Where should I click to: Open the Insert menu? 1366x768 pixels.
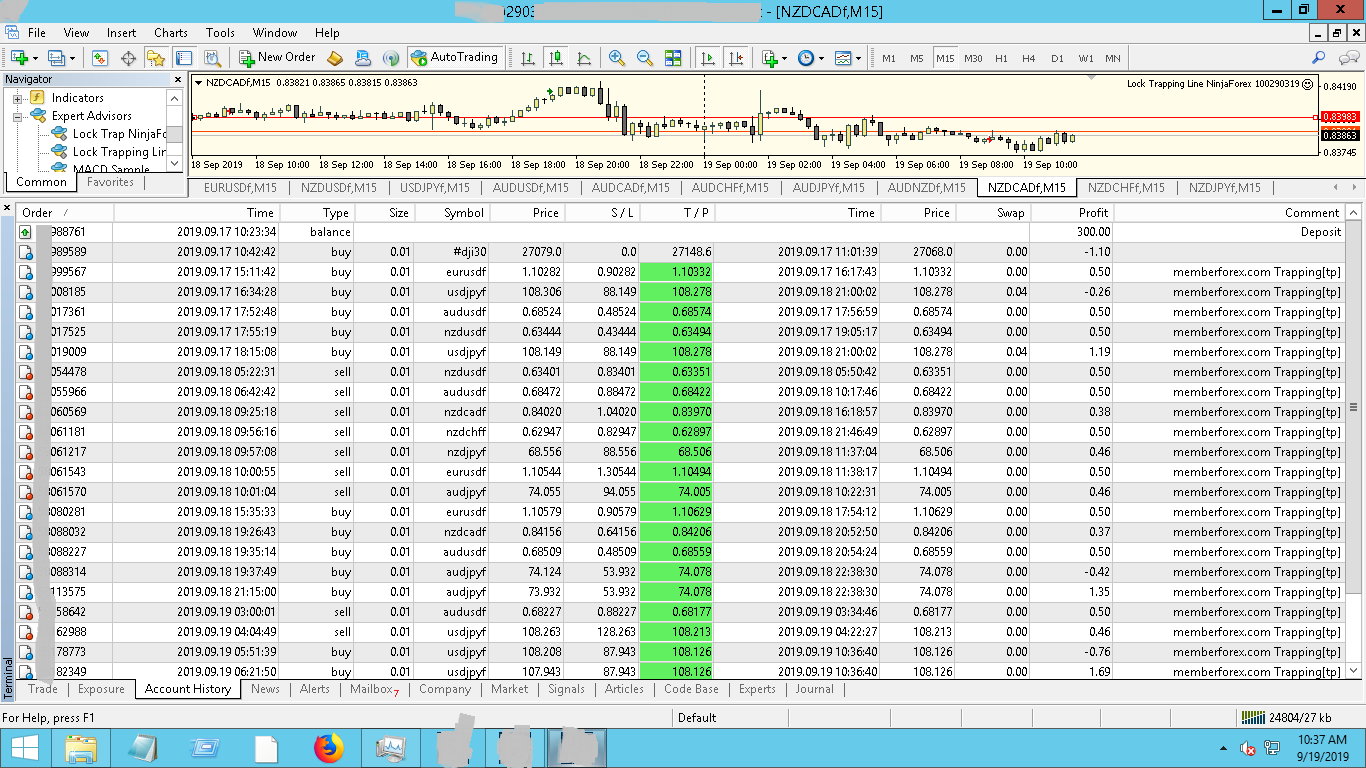coord(122,33)
